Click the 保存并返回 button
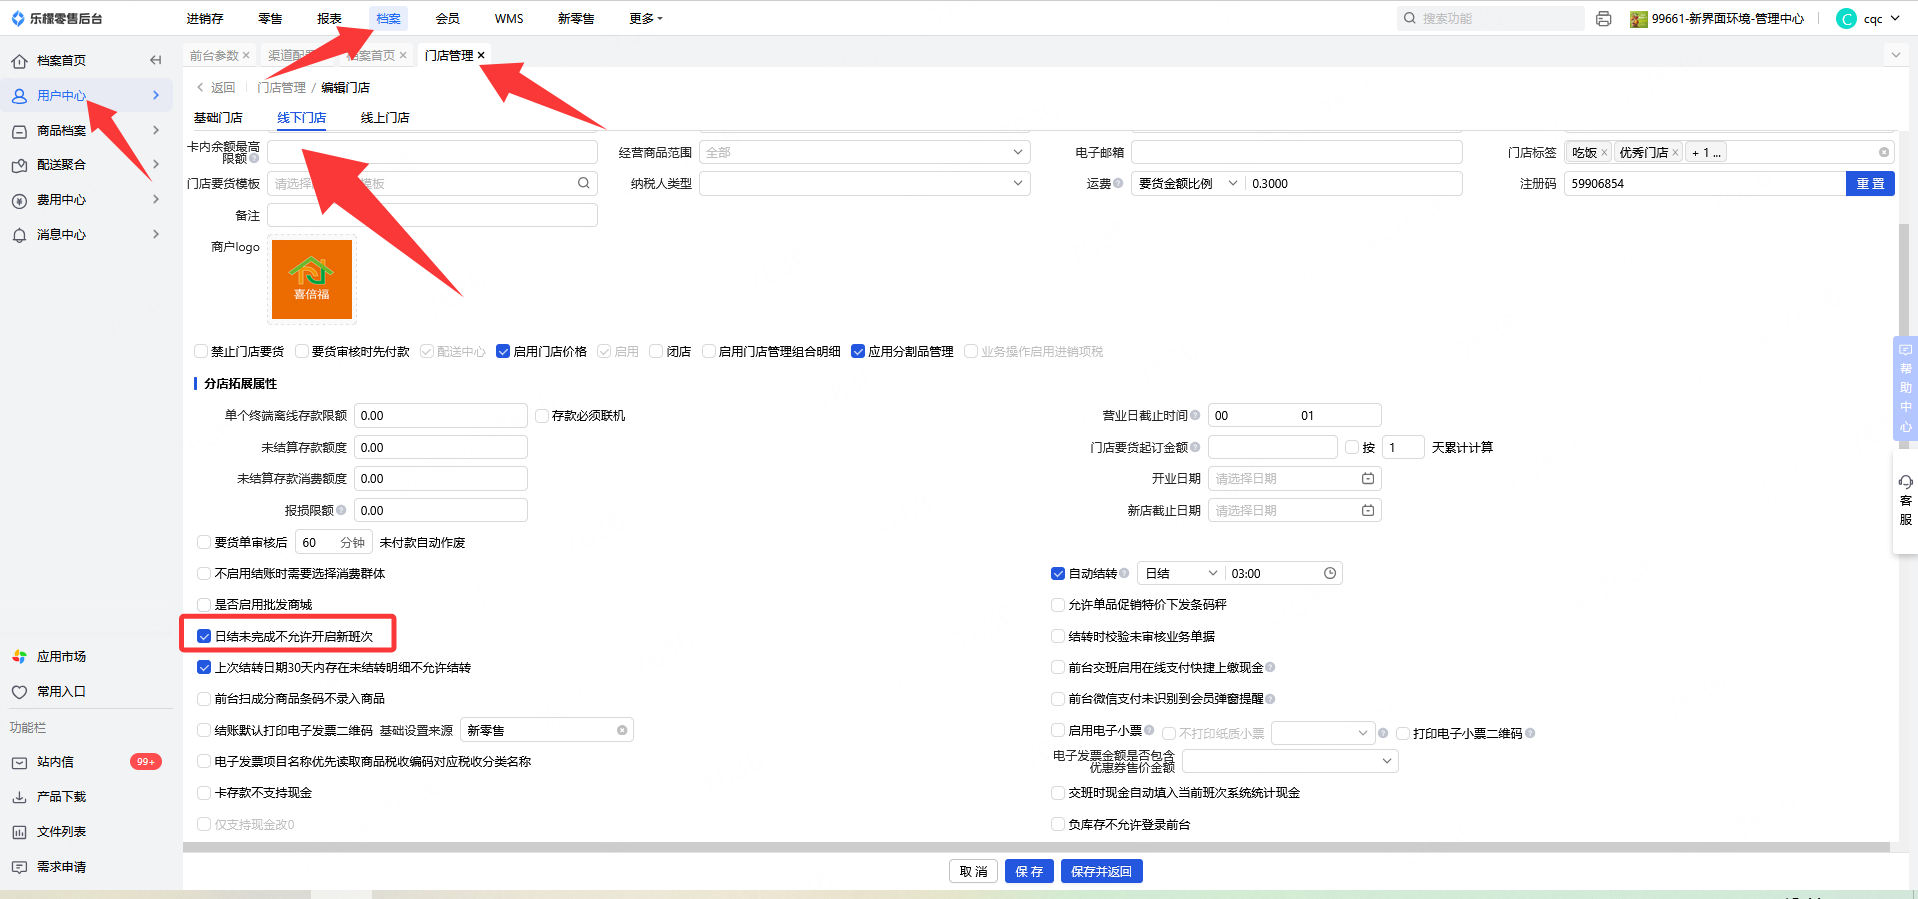This screenshot has height=899, width=1918. pos(1101,872)
